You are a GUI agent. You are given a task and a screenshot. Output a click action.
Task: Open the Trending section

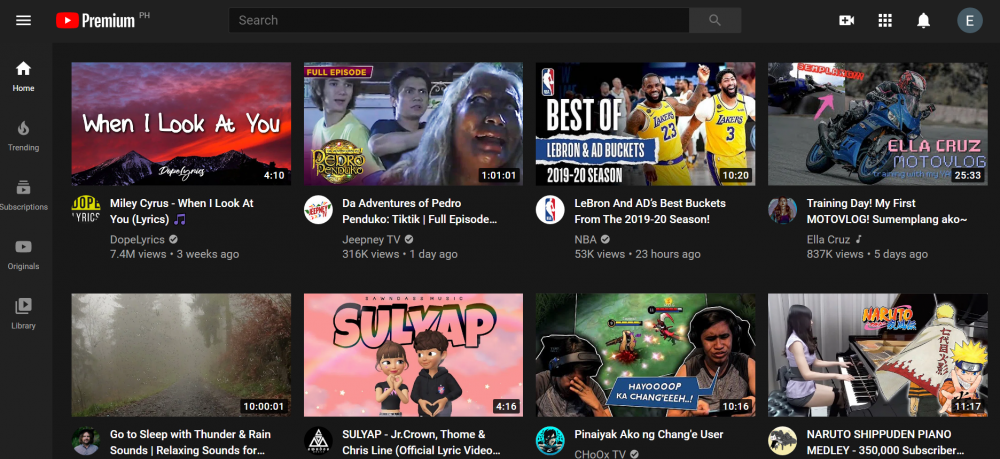[x=24, y=136]
